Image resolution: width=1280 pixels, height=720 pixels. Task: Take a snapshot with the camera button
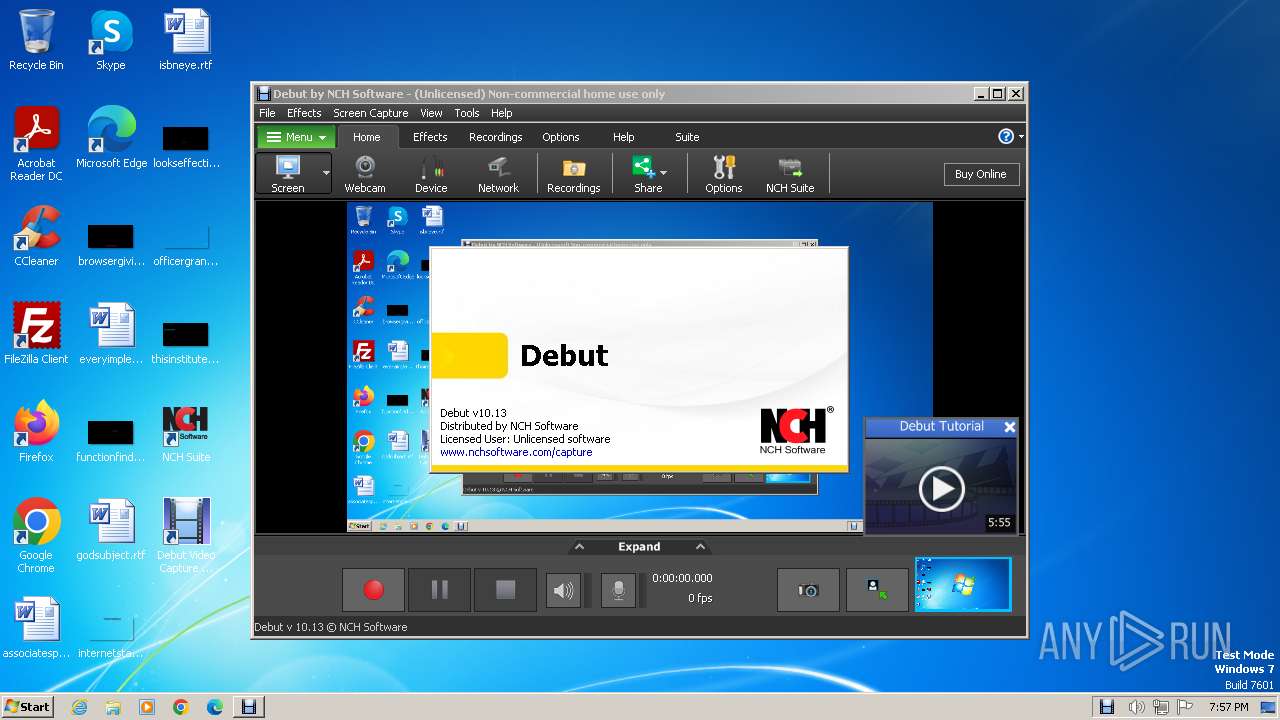(x=808, y=590)
